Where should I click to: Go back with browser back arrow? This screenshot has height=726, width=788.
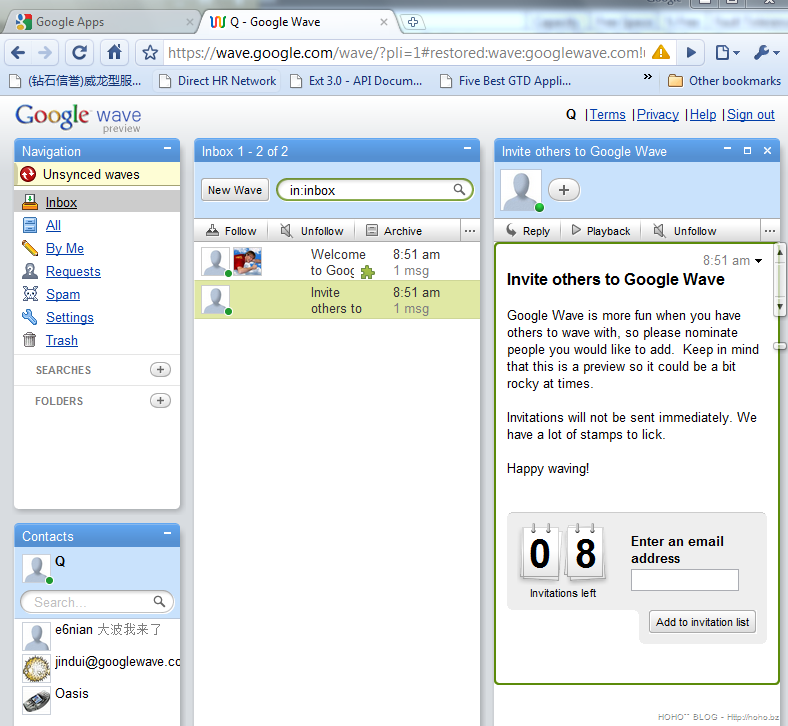click(18, 52)
